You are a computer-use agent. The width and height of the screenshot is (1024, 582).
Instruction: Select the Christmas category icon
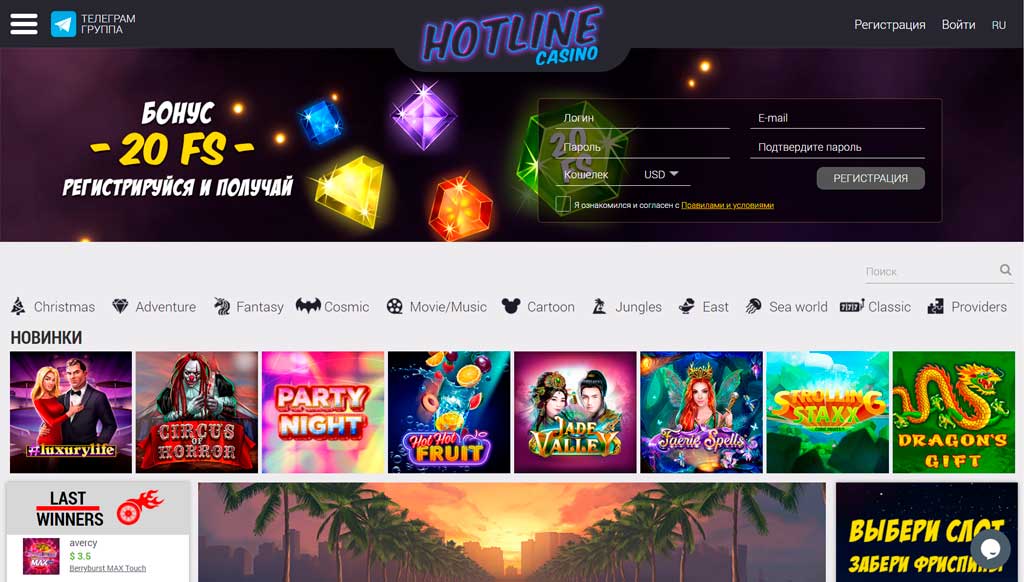click(x=18, y=306)
